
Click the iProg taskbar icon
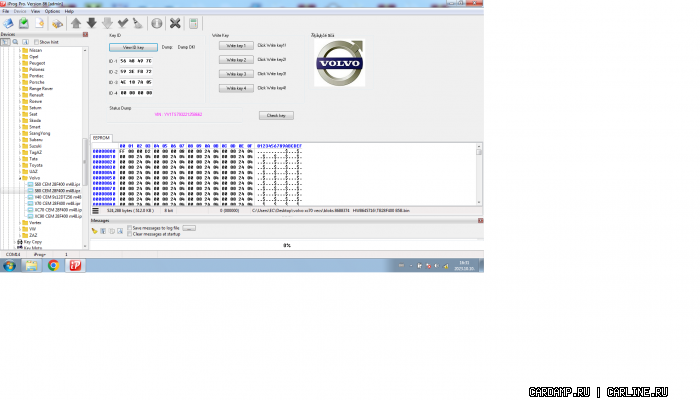(75, 266)
